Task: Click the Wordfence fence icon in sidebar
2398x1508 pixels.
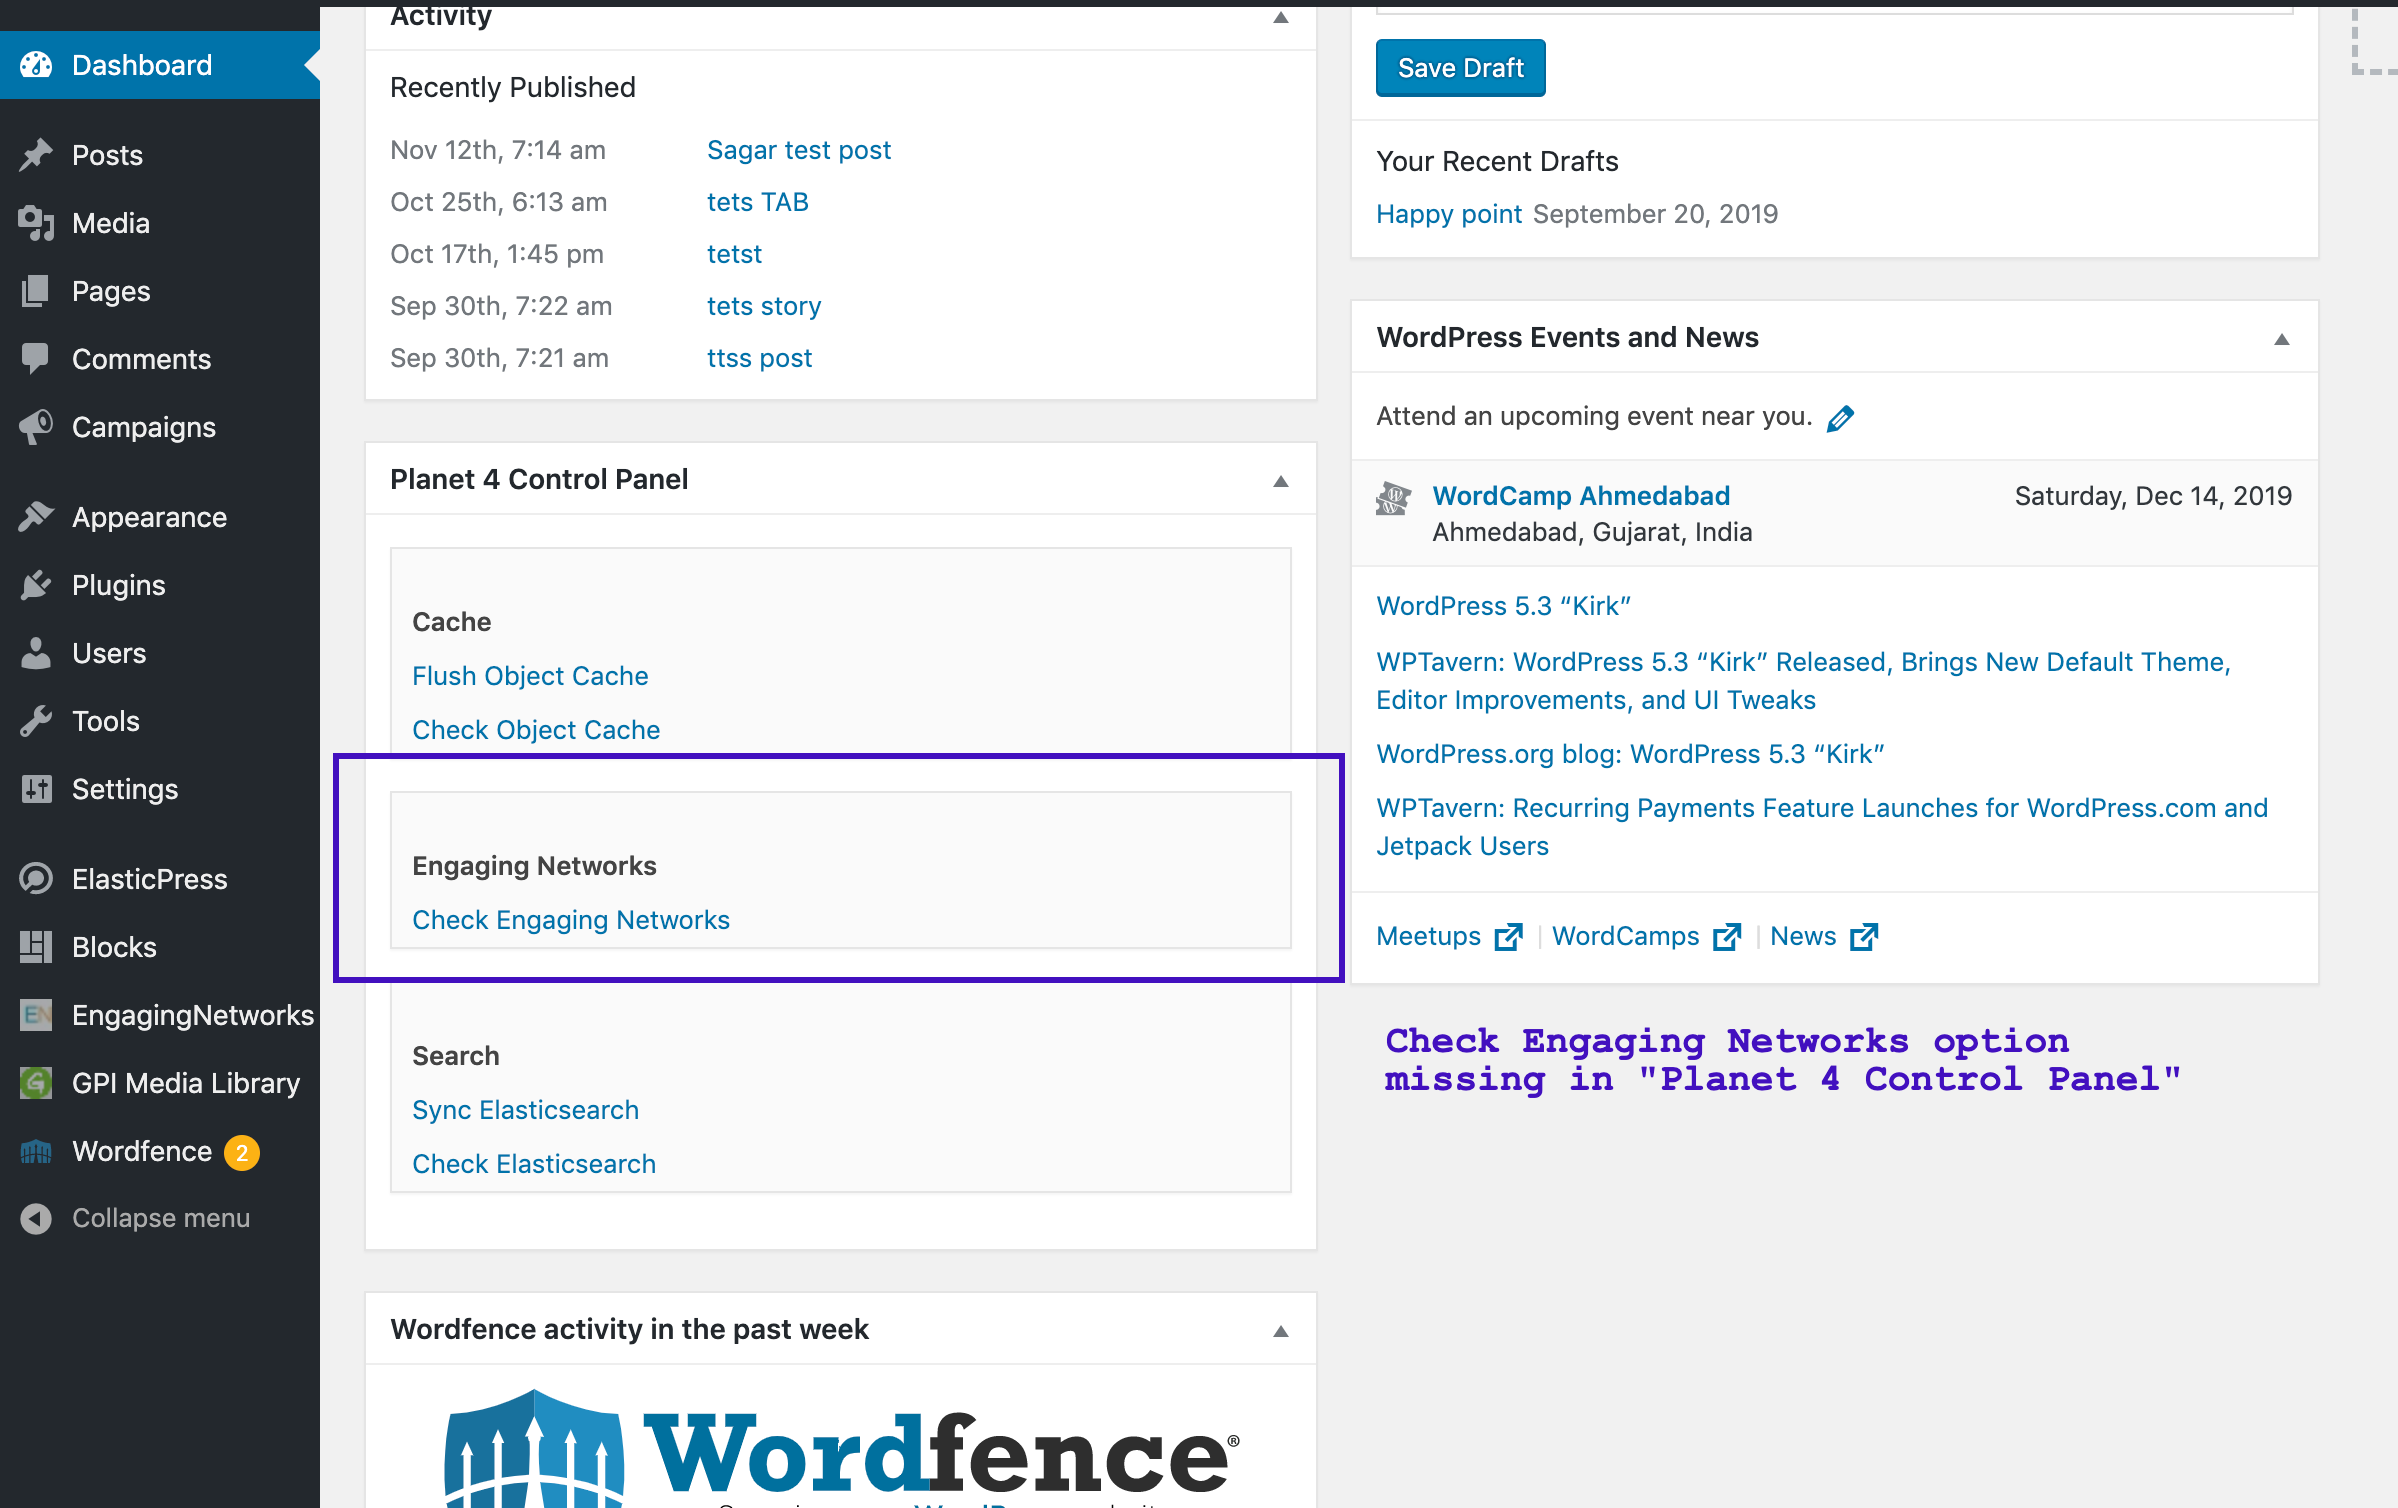Action: point(36,1151)
